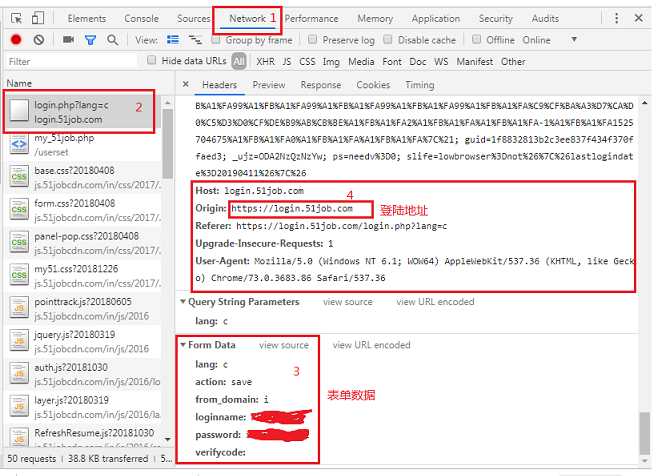Collapse the Query String Parameters section
659x476 pixels.
coord(183,302)
